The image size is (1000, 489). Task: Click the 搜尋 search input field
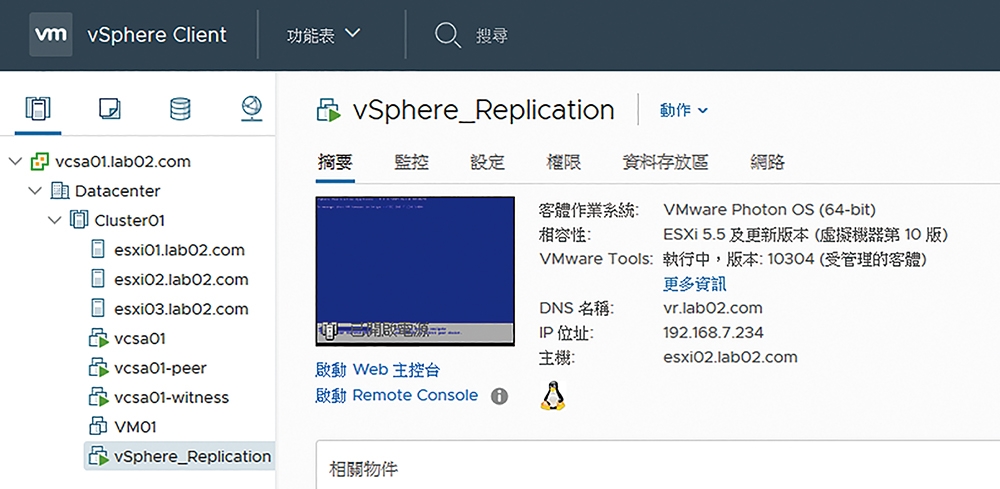[x=492, y=35]
